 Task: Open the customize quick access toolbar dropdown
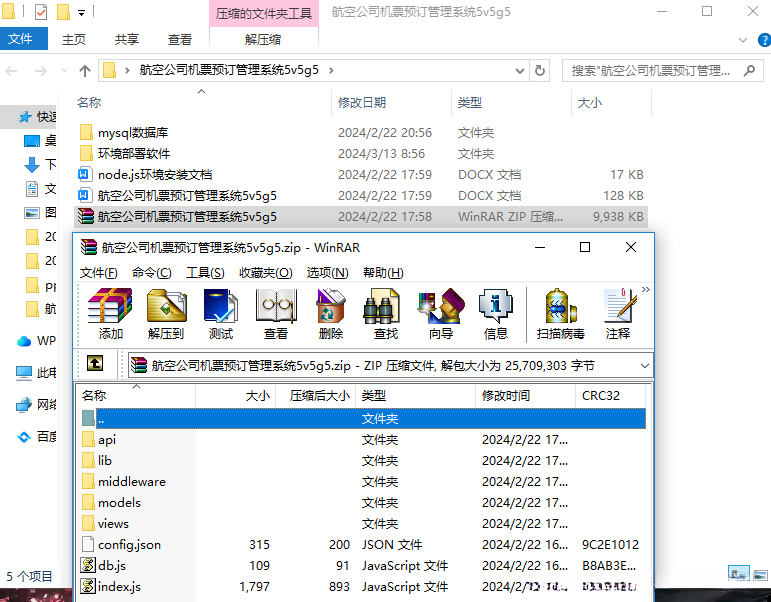81,13
